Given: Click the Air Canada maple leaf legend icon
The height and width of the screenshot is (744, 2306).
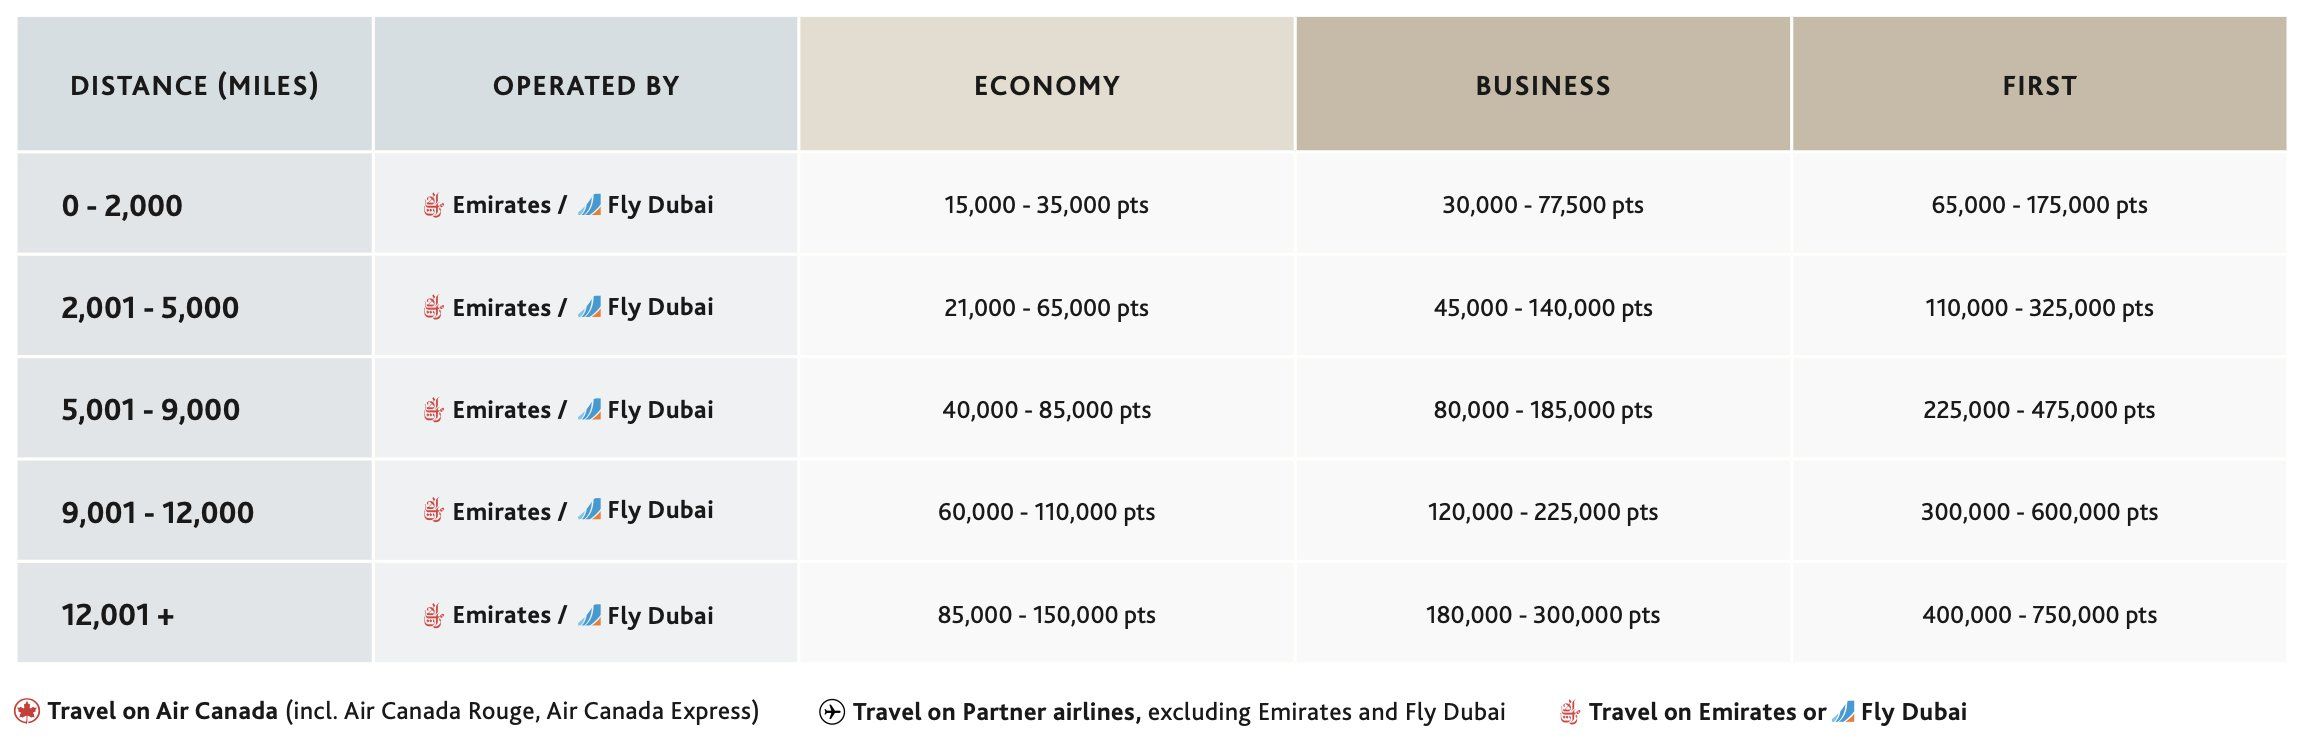Looking at the screenshot, I should 27,712.
